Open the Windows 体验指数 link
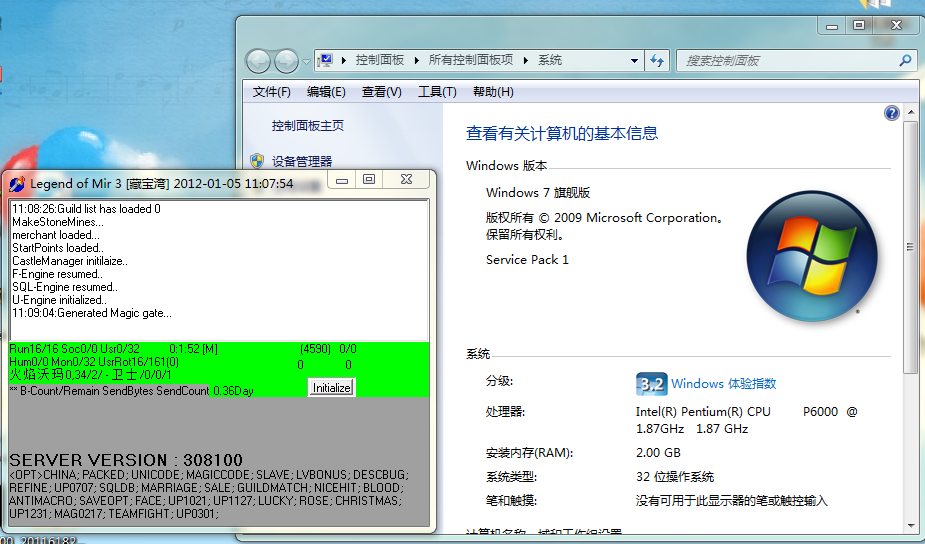 pyautogui.click(x=723, y=384)
